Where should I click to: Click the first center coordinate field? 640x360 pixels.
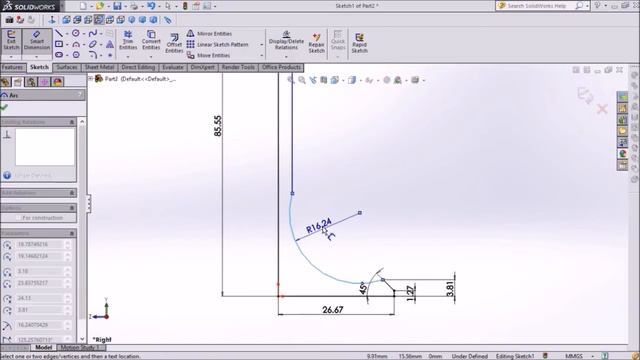(39, 244)
